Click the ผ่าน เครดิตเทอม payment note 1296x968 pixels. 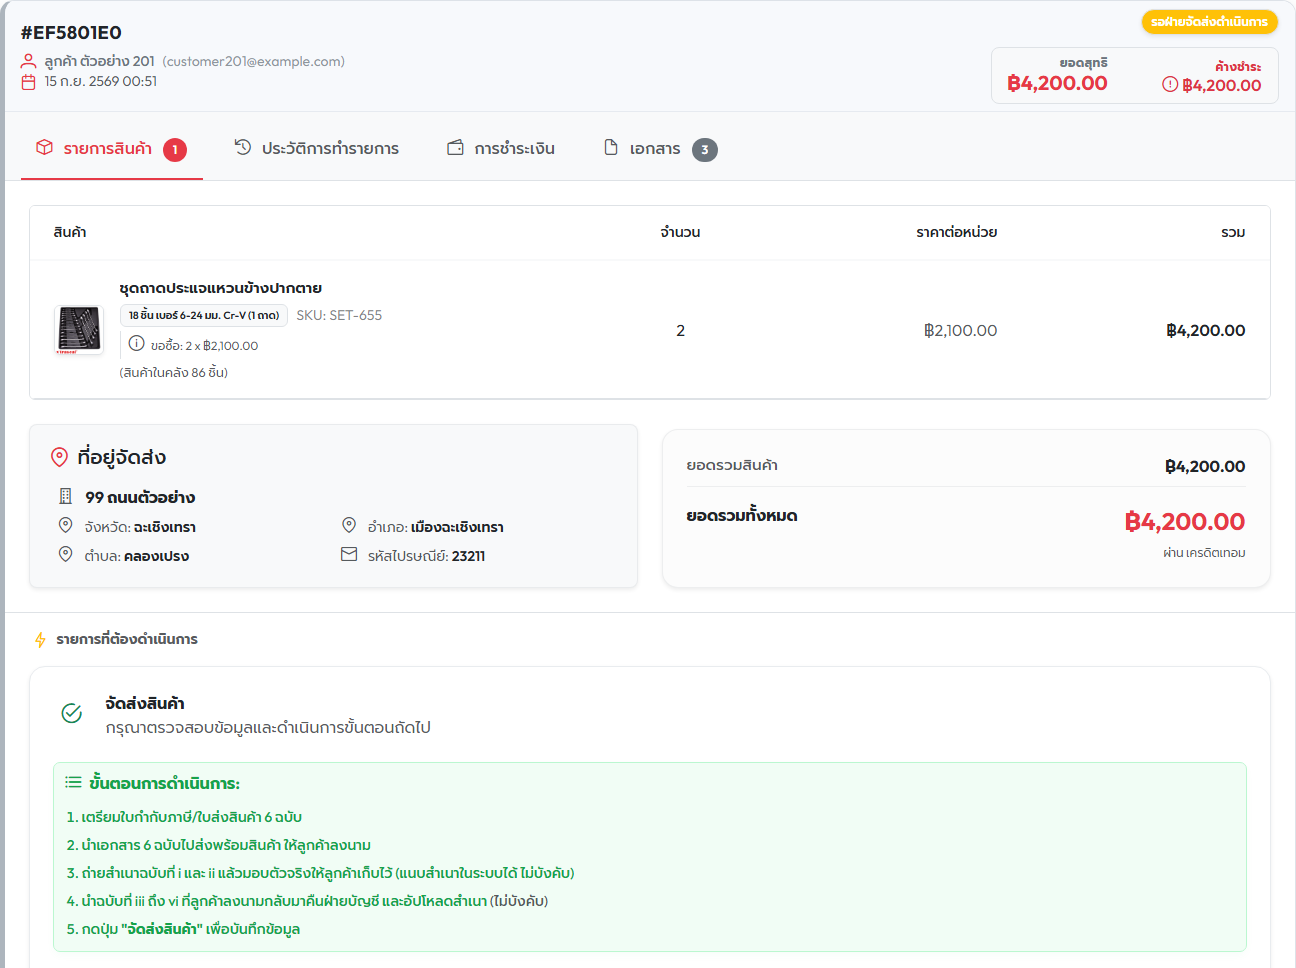[1204, 553]
